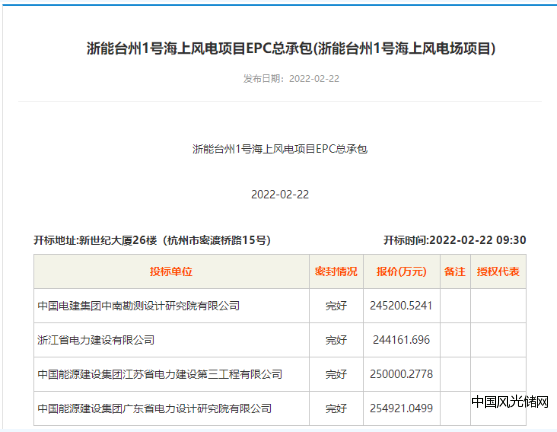Click the quote value 250000.2778

coord(401,374)
